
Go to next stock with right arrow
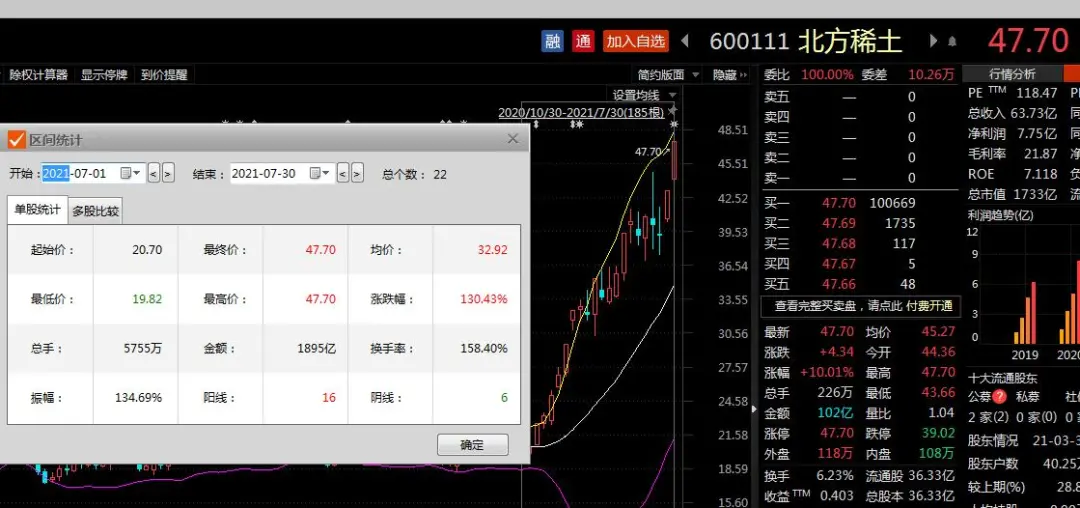click(933, 41)
